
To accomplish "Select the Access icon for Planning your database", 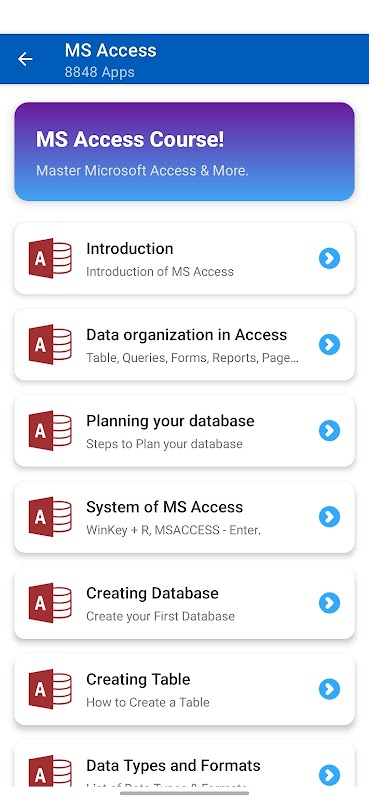I will point(50,431).
